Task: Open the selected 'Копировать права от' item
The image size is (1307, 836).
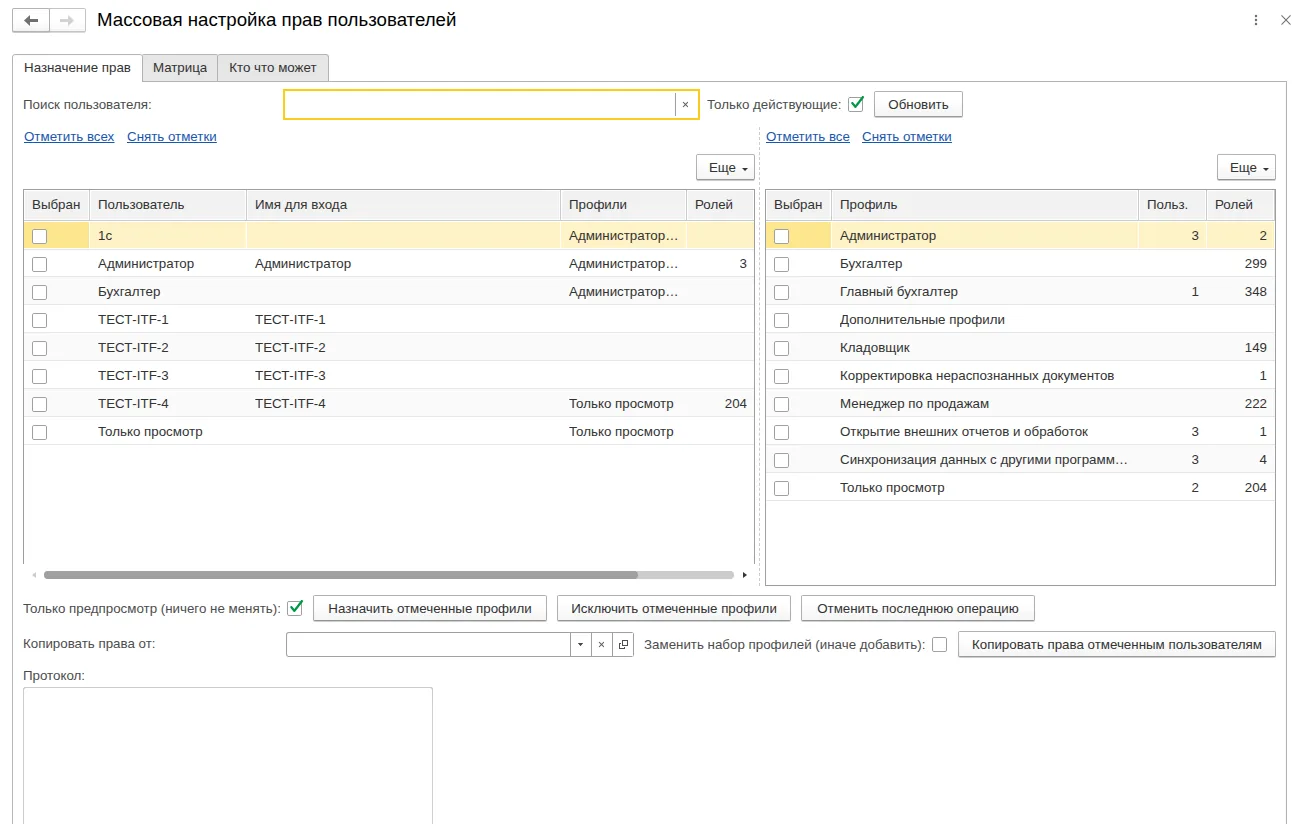Action: 622,645
